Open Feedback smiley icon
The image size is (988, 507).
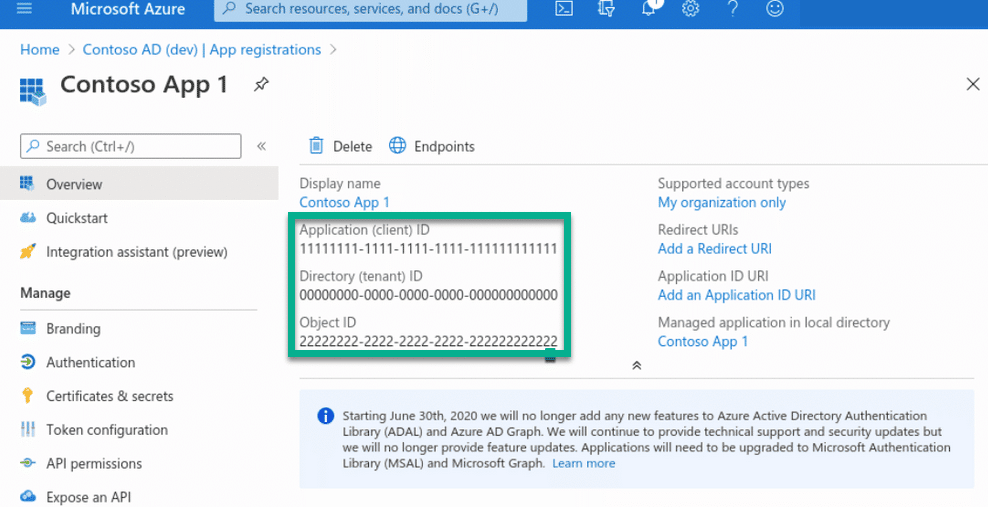774,8
